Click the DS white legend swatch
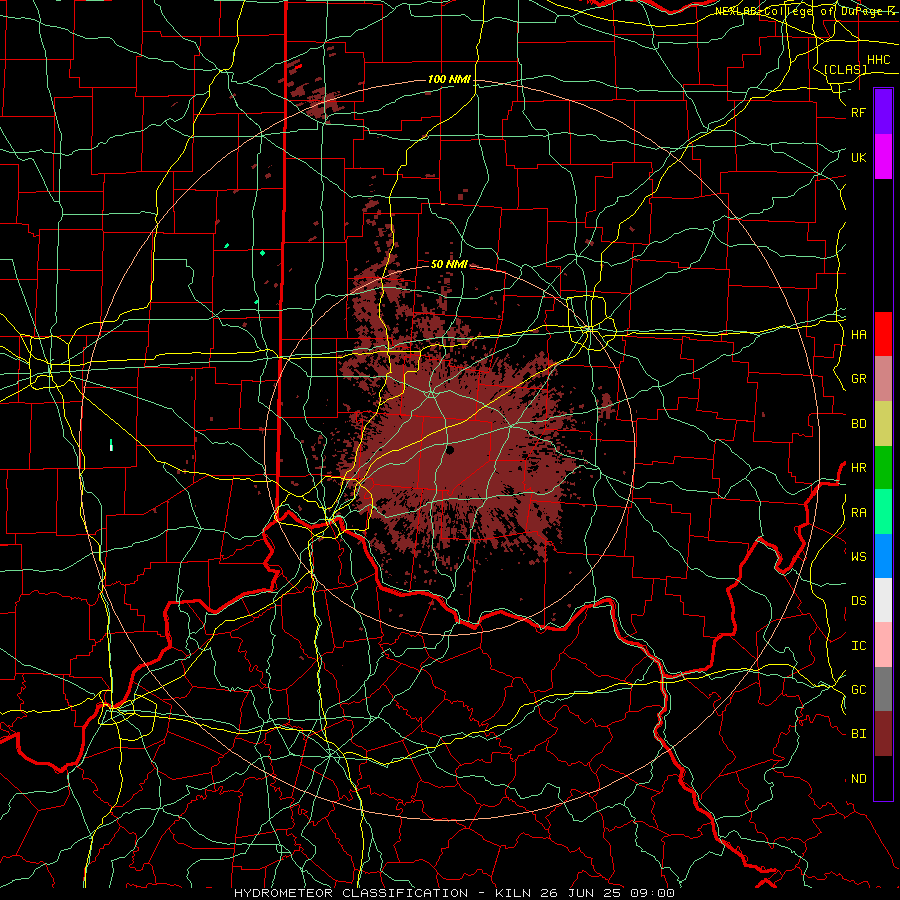 pyautogui.click(x=883, y=600)
